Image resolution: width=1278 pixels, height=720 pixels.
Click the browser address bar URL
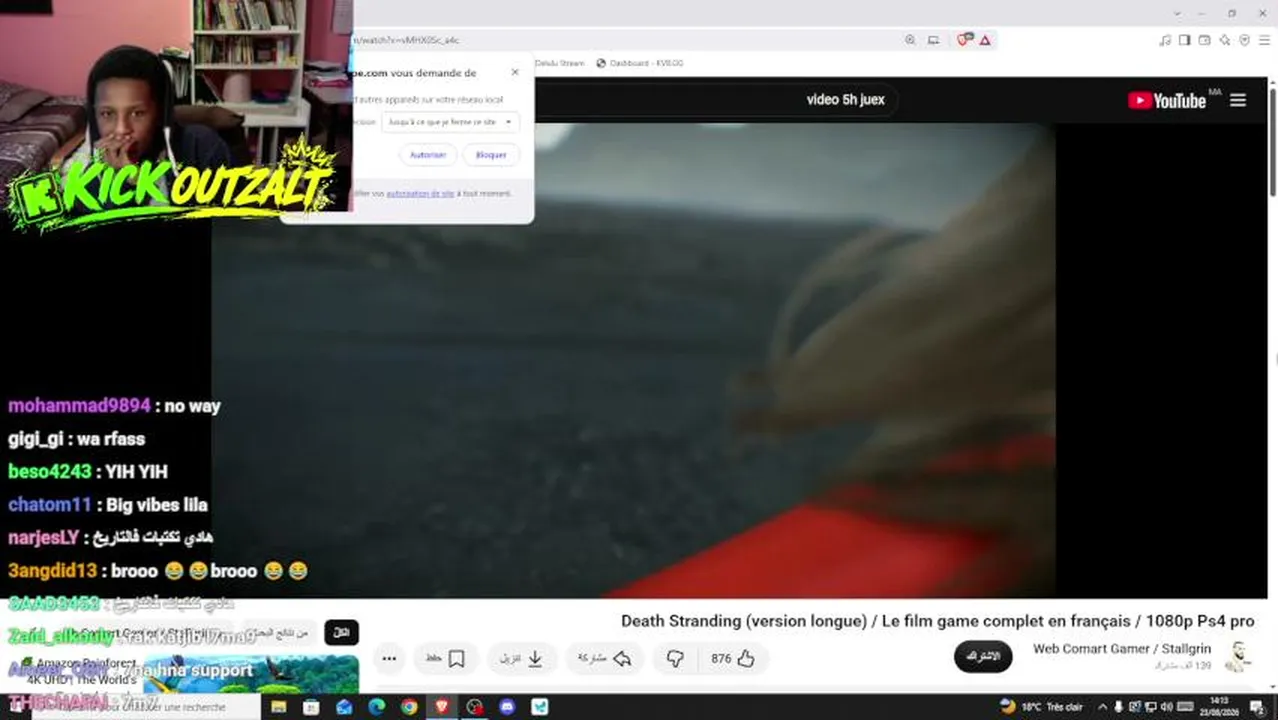405,40
